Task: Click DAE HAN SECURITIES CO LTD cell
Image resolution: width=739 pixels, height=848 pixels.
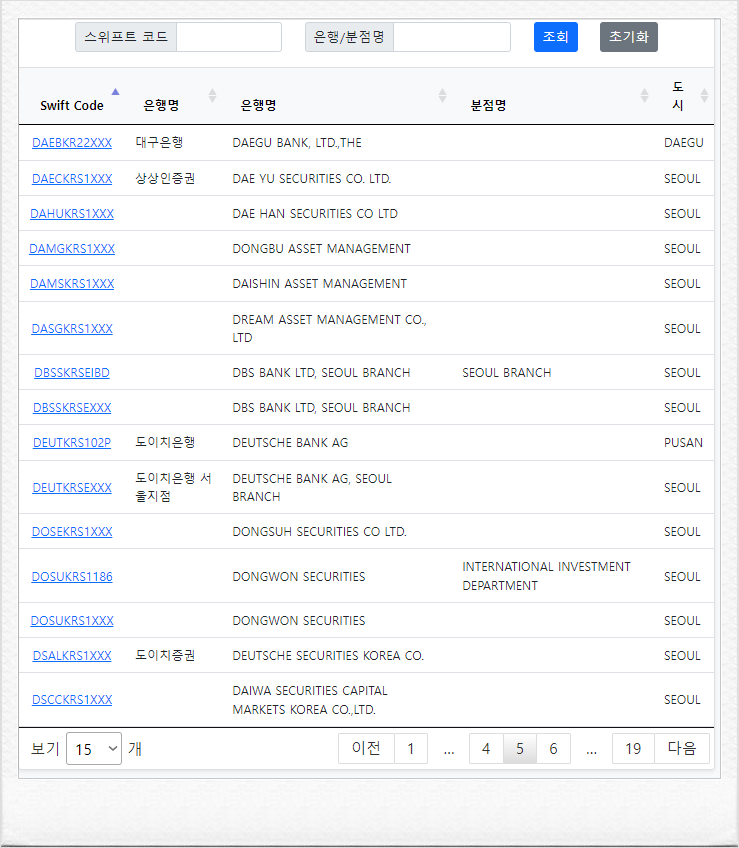Action: click(315, 214)
